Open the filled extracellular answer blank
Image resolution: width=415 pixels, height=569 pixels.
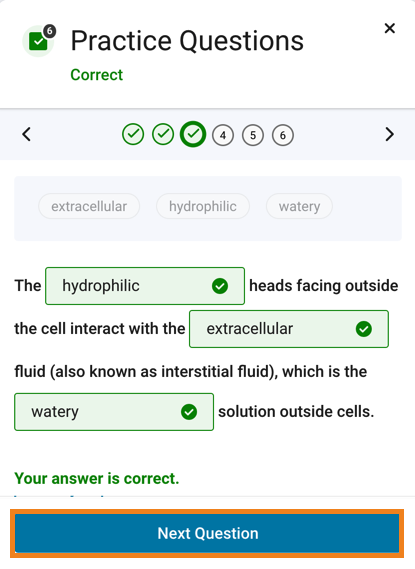click(x=289, y=329)
